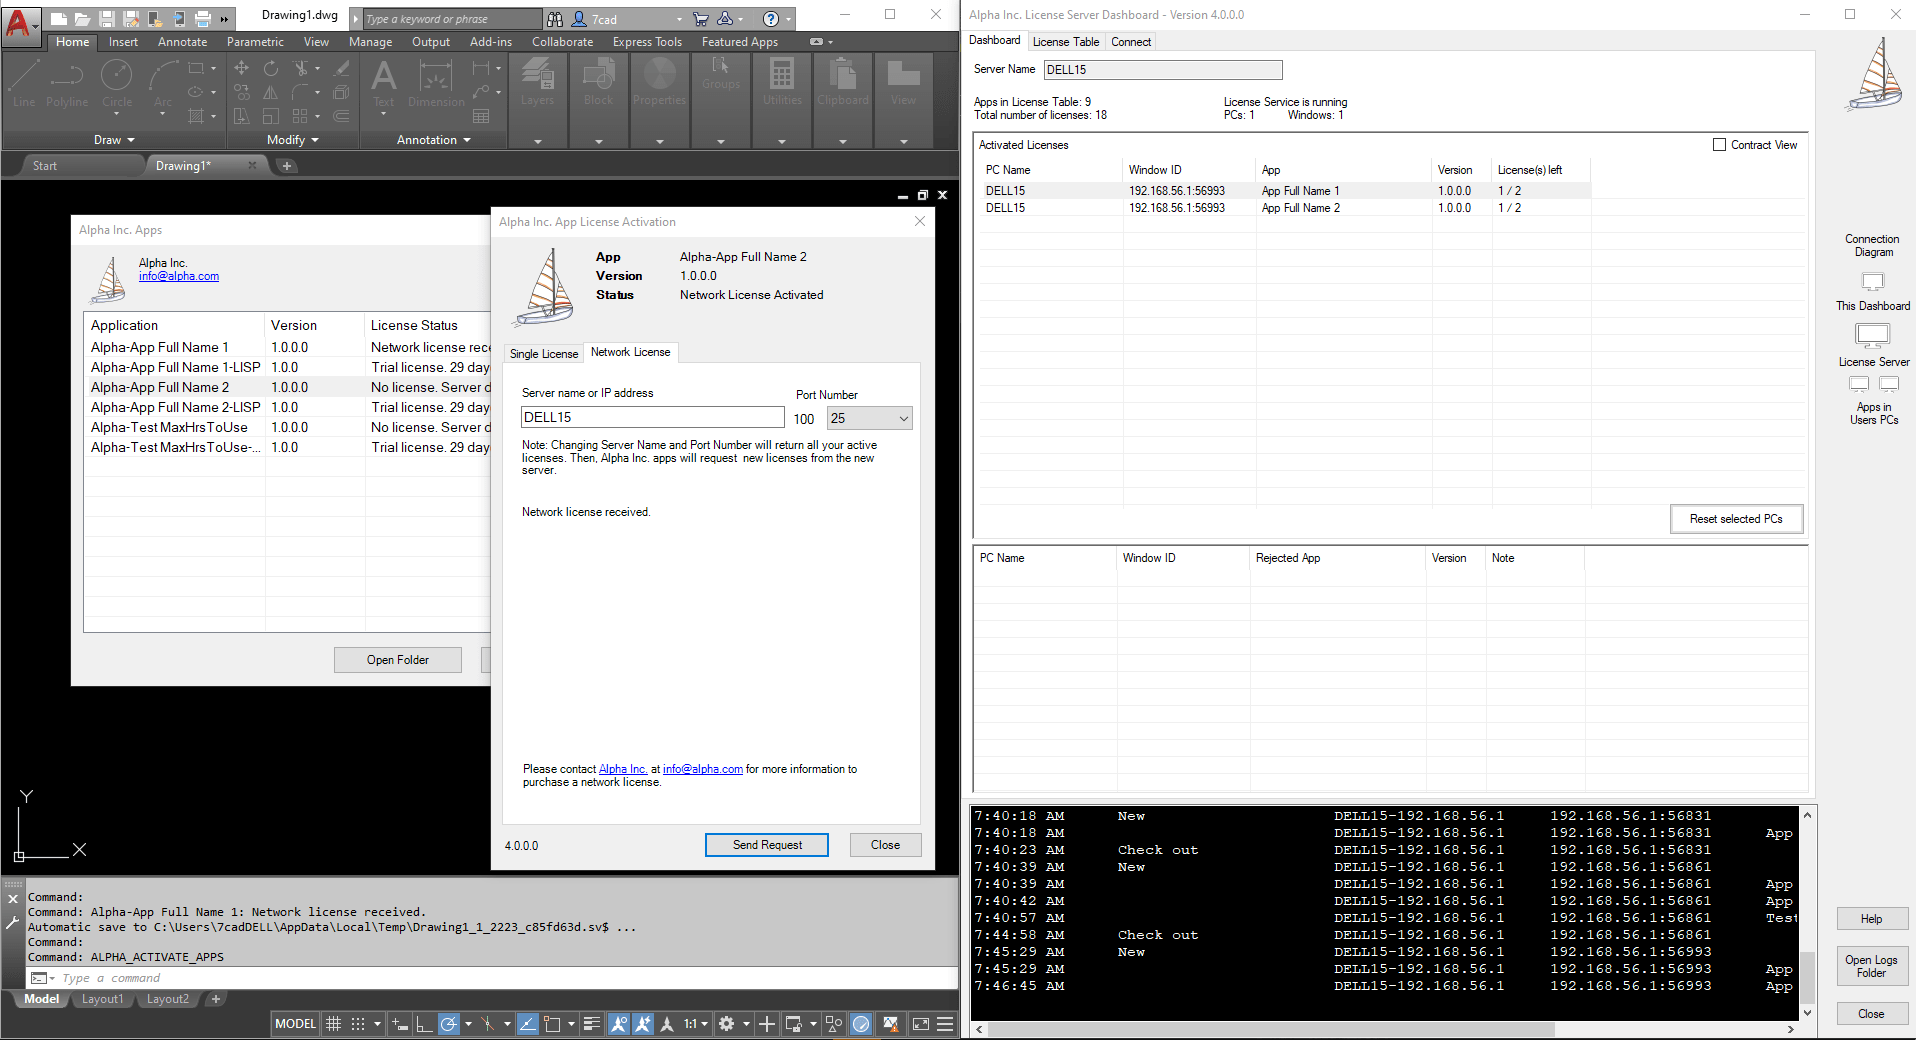Toggle polar tracking in status bar
1916x1040 pixels.
tap(449, 1024)
